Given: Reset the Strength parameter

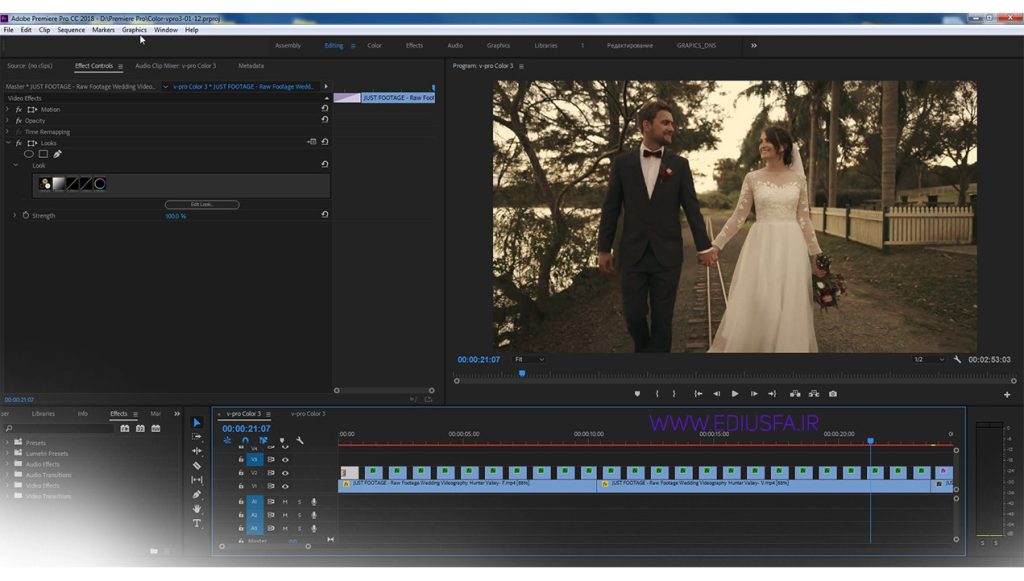Looking at the screenshot, I should pyautogui.click(x=325, y=214).
